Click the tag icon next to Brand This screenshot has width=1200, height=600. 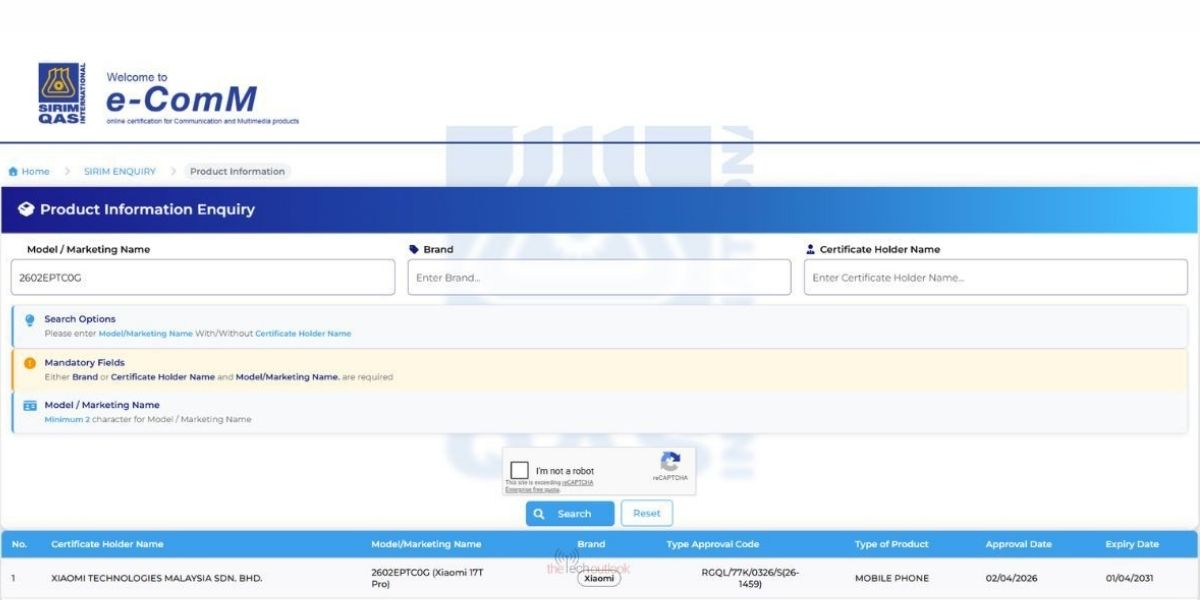click(414, 250)
